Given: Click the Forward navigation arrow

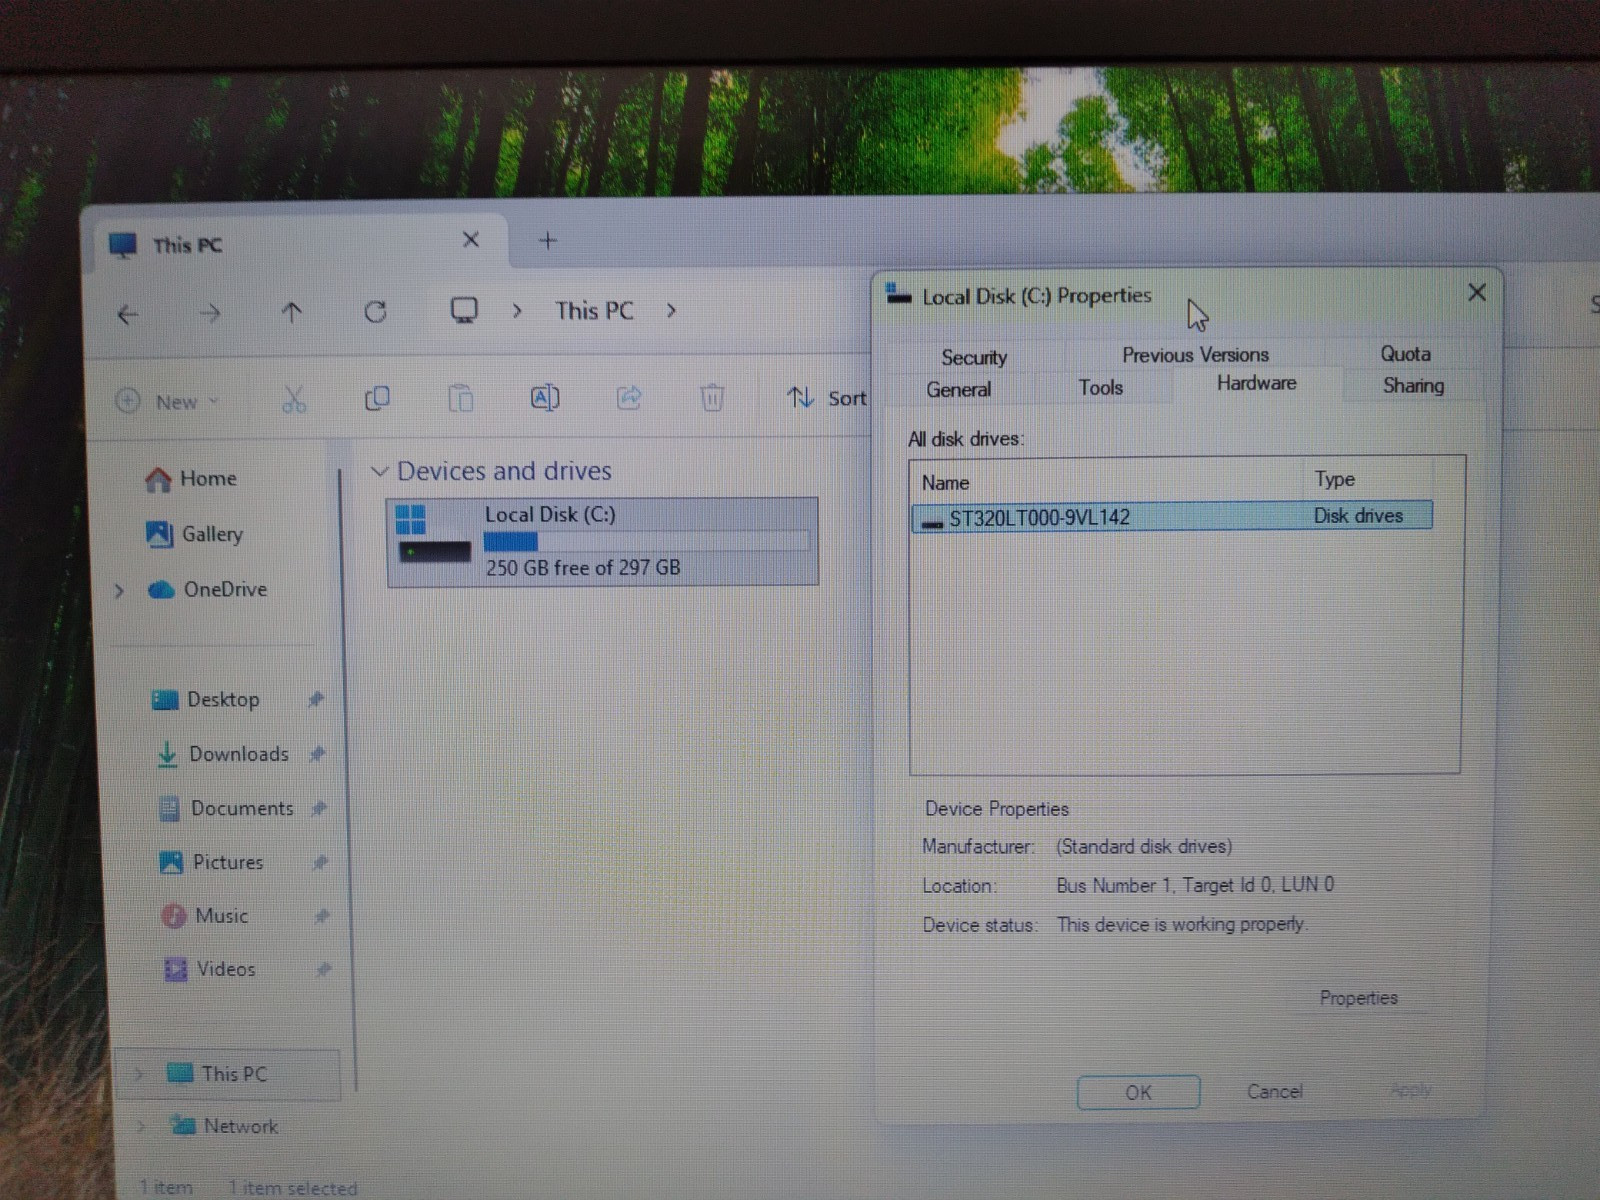Looking at the screenshot, I should click(x=209, y=314).
